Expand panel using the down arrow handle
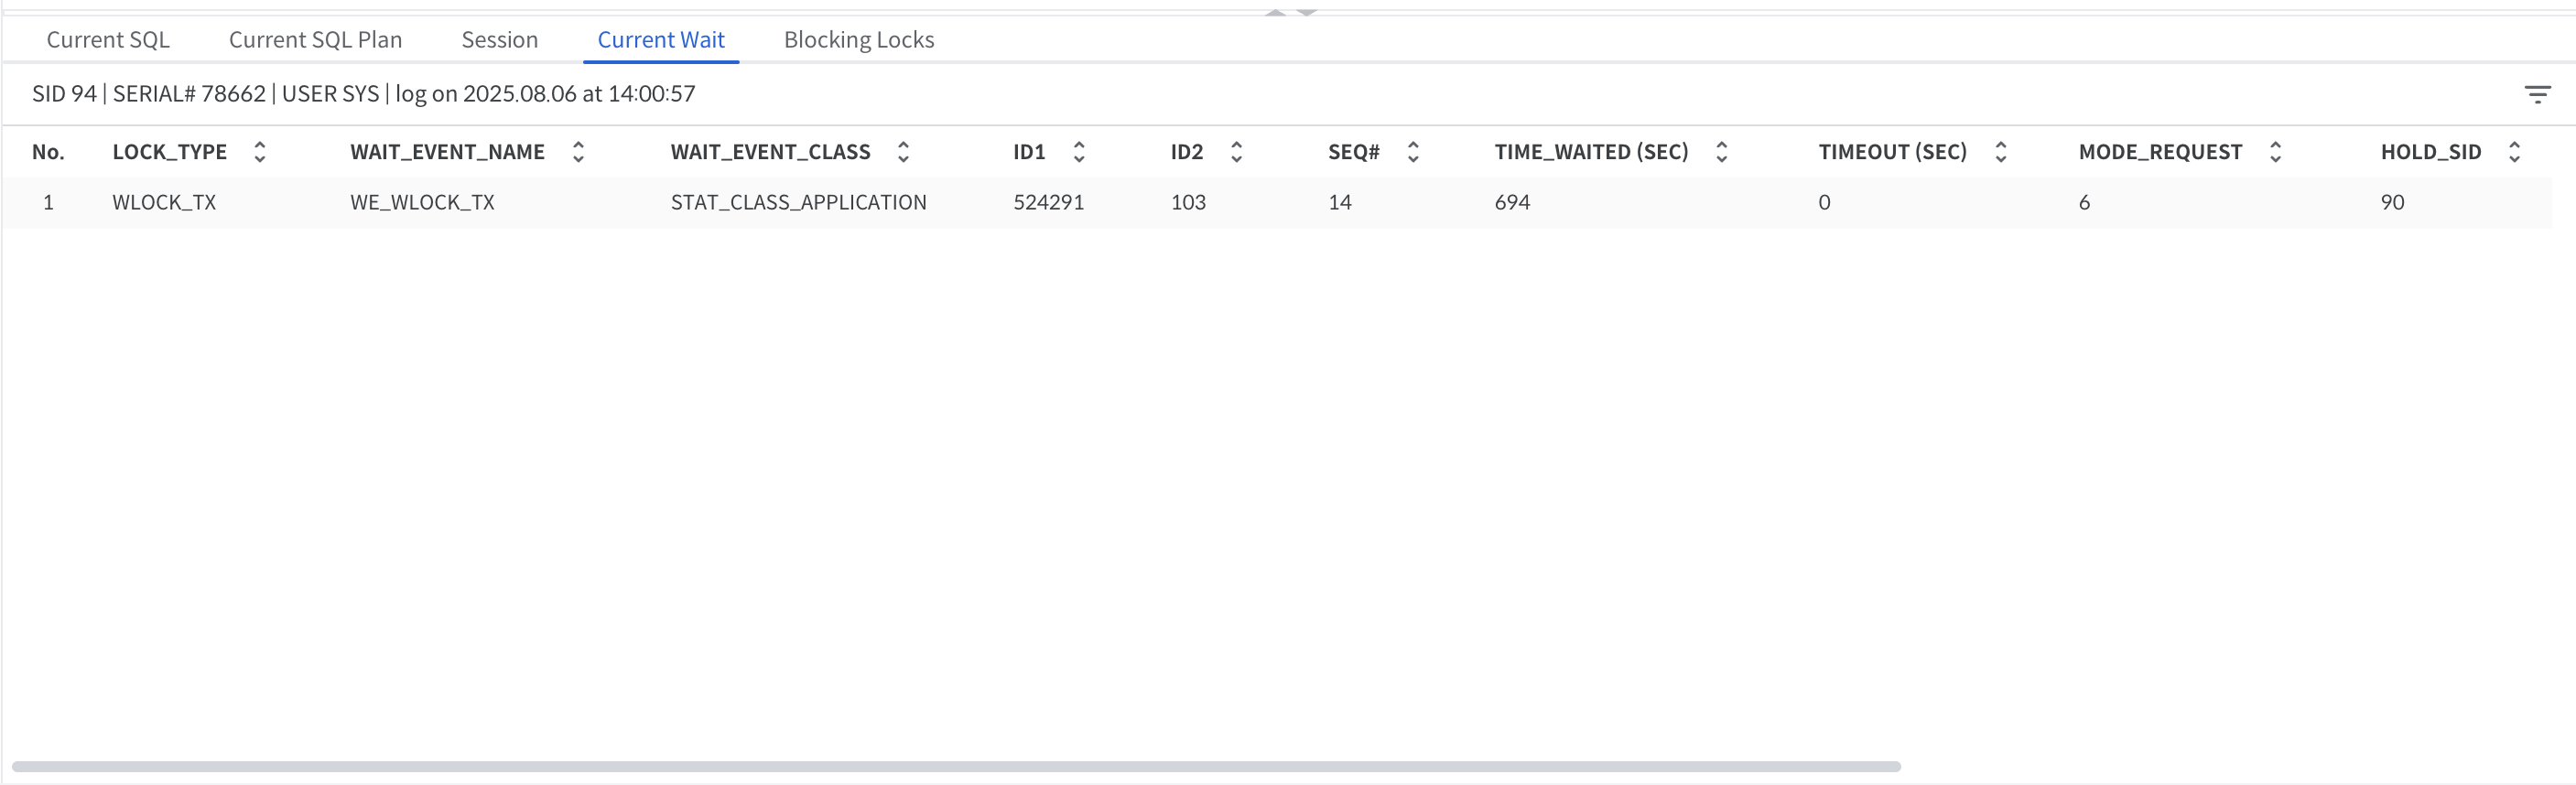The height and width of the screenshot is (785, 2576). tap(1306, 12)
